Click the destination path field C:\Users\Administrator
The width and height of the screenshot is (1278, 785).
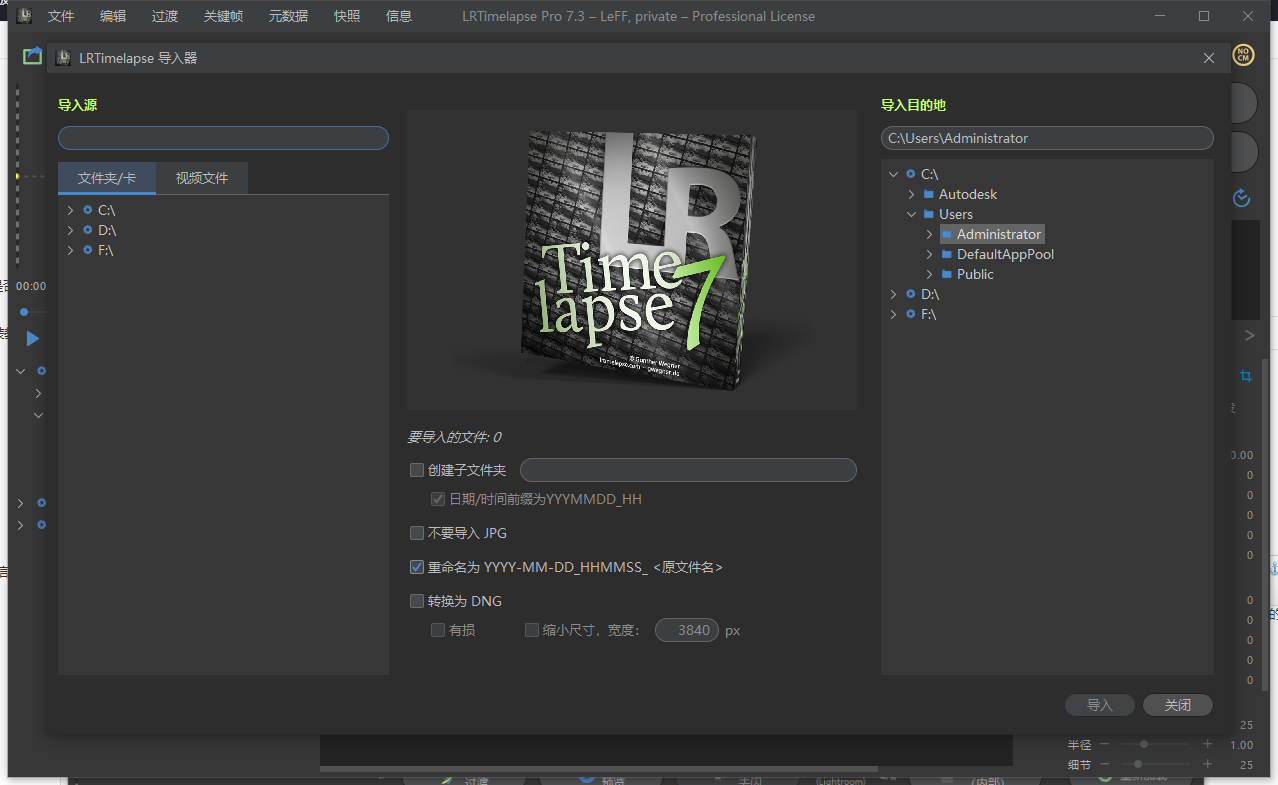coord(1047,138)
